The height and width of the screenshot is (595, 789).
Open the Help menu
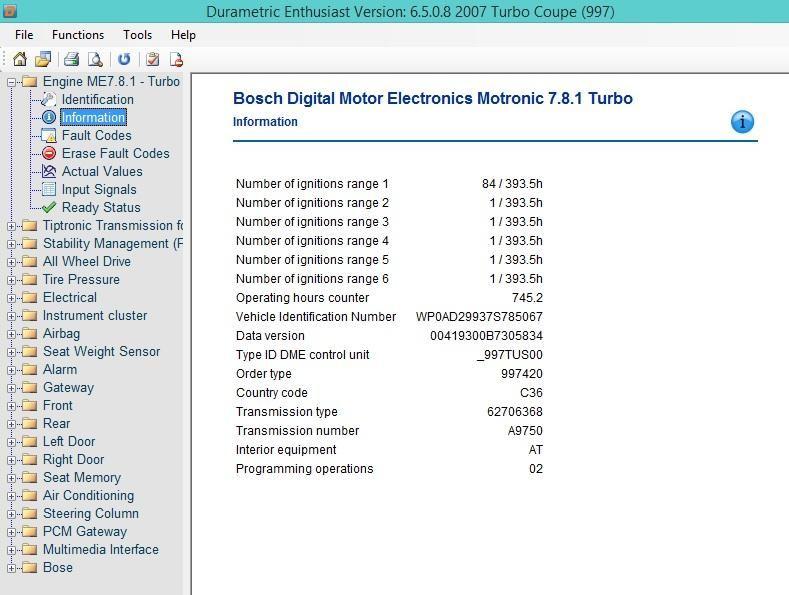183,35
